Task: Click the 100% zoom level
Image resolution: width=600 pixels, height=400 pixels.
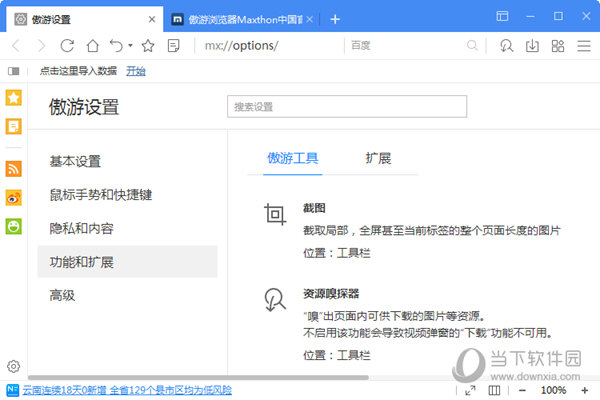Action: 553,390
